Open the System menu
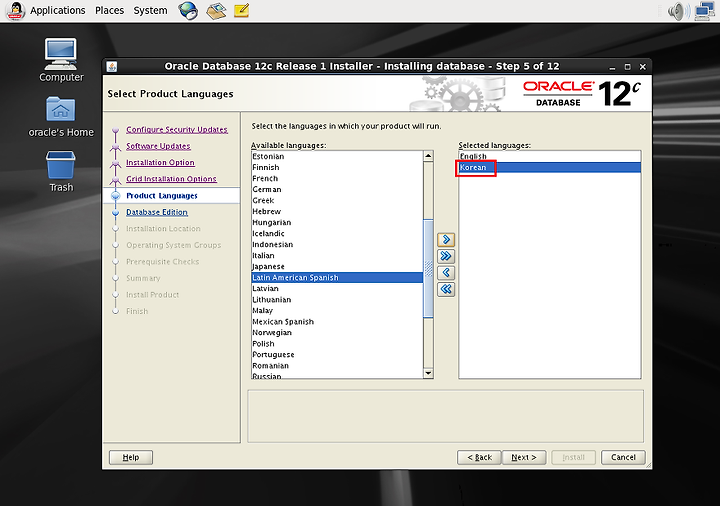720x506 pixels. (x=150, y=11)
